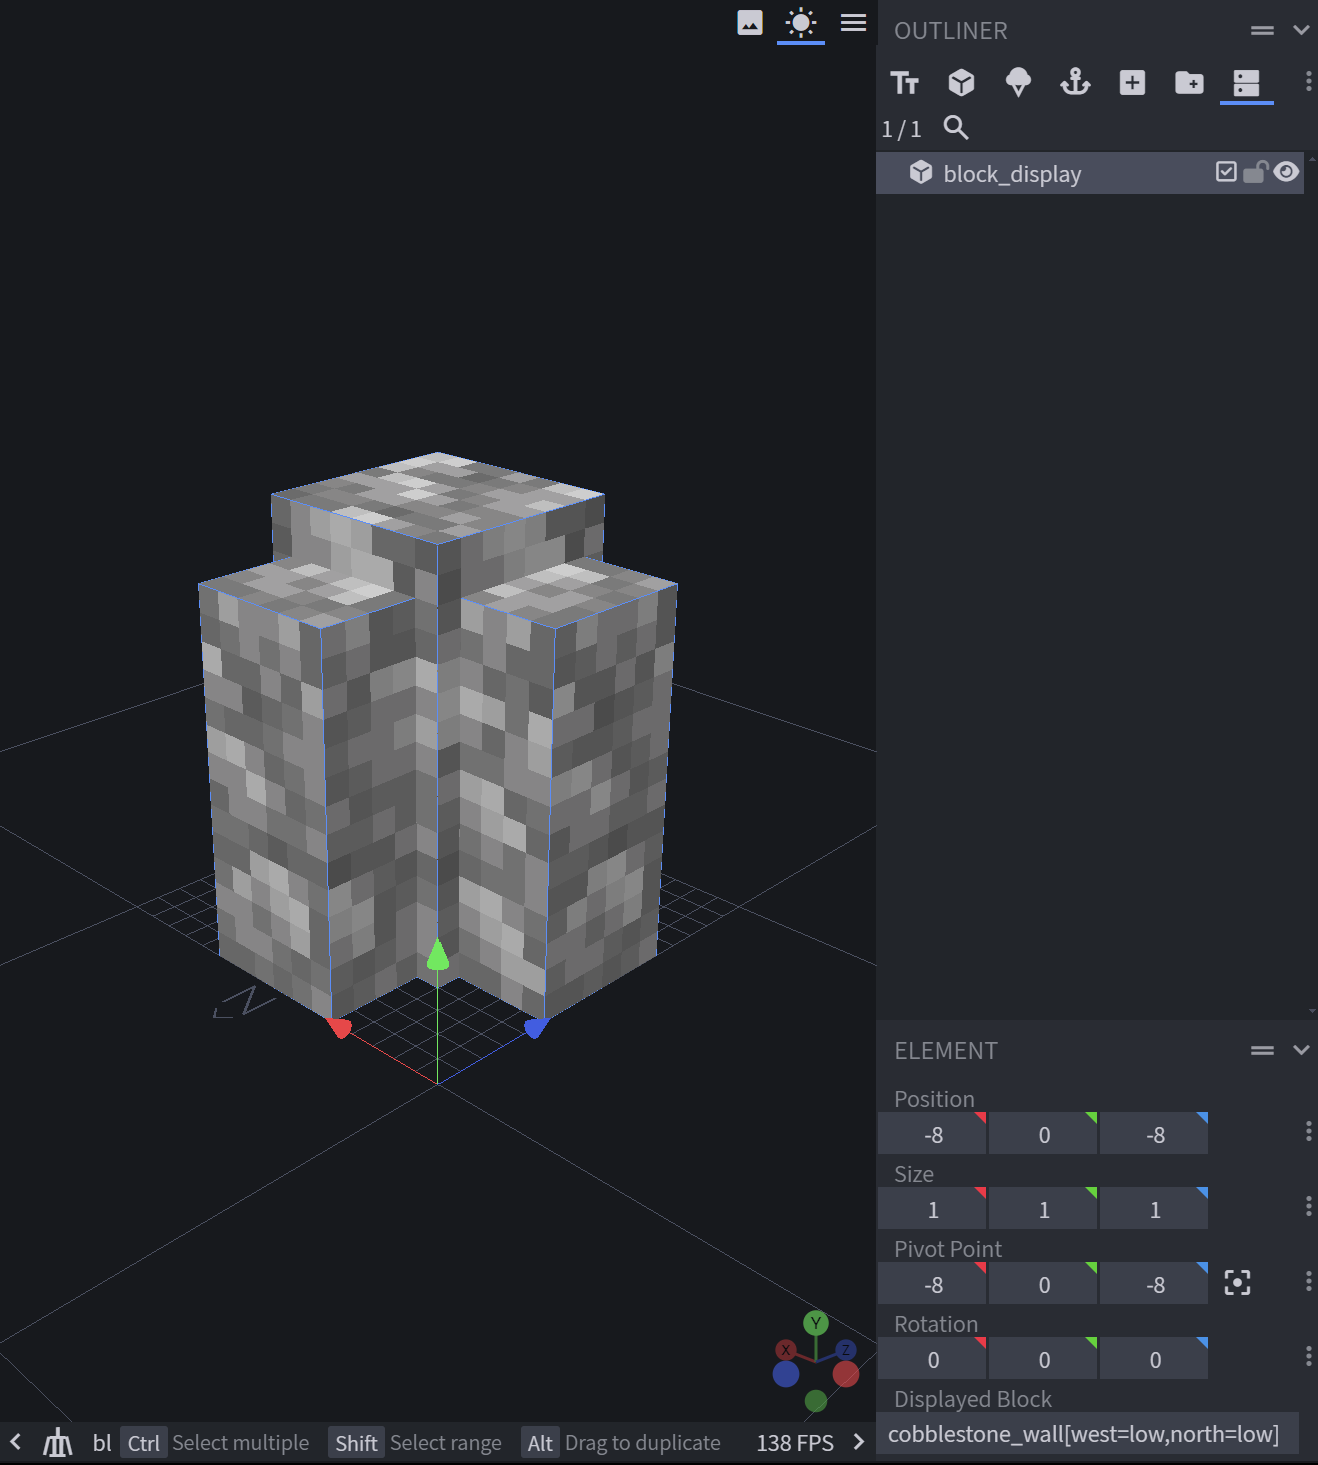Edit Position X field

point(933,1134)
